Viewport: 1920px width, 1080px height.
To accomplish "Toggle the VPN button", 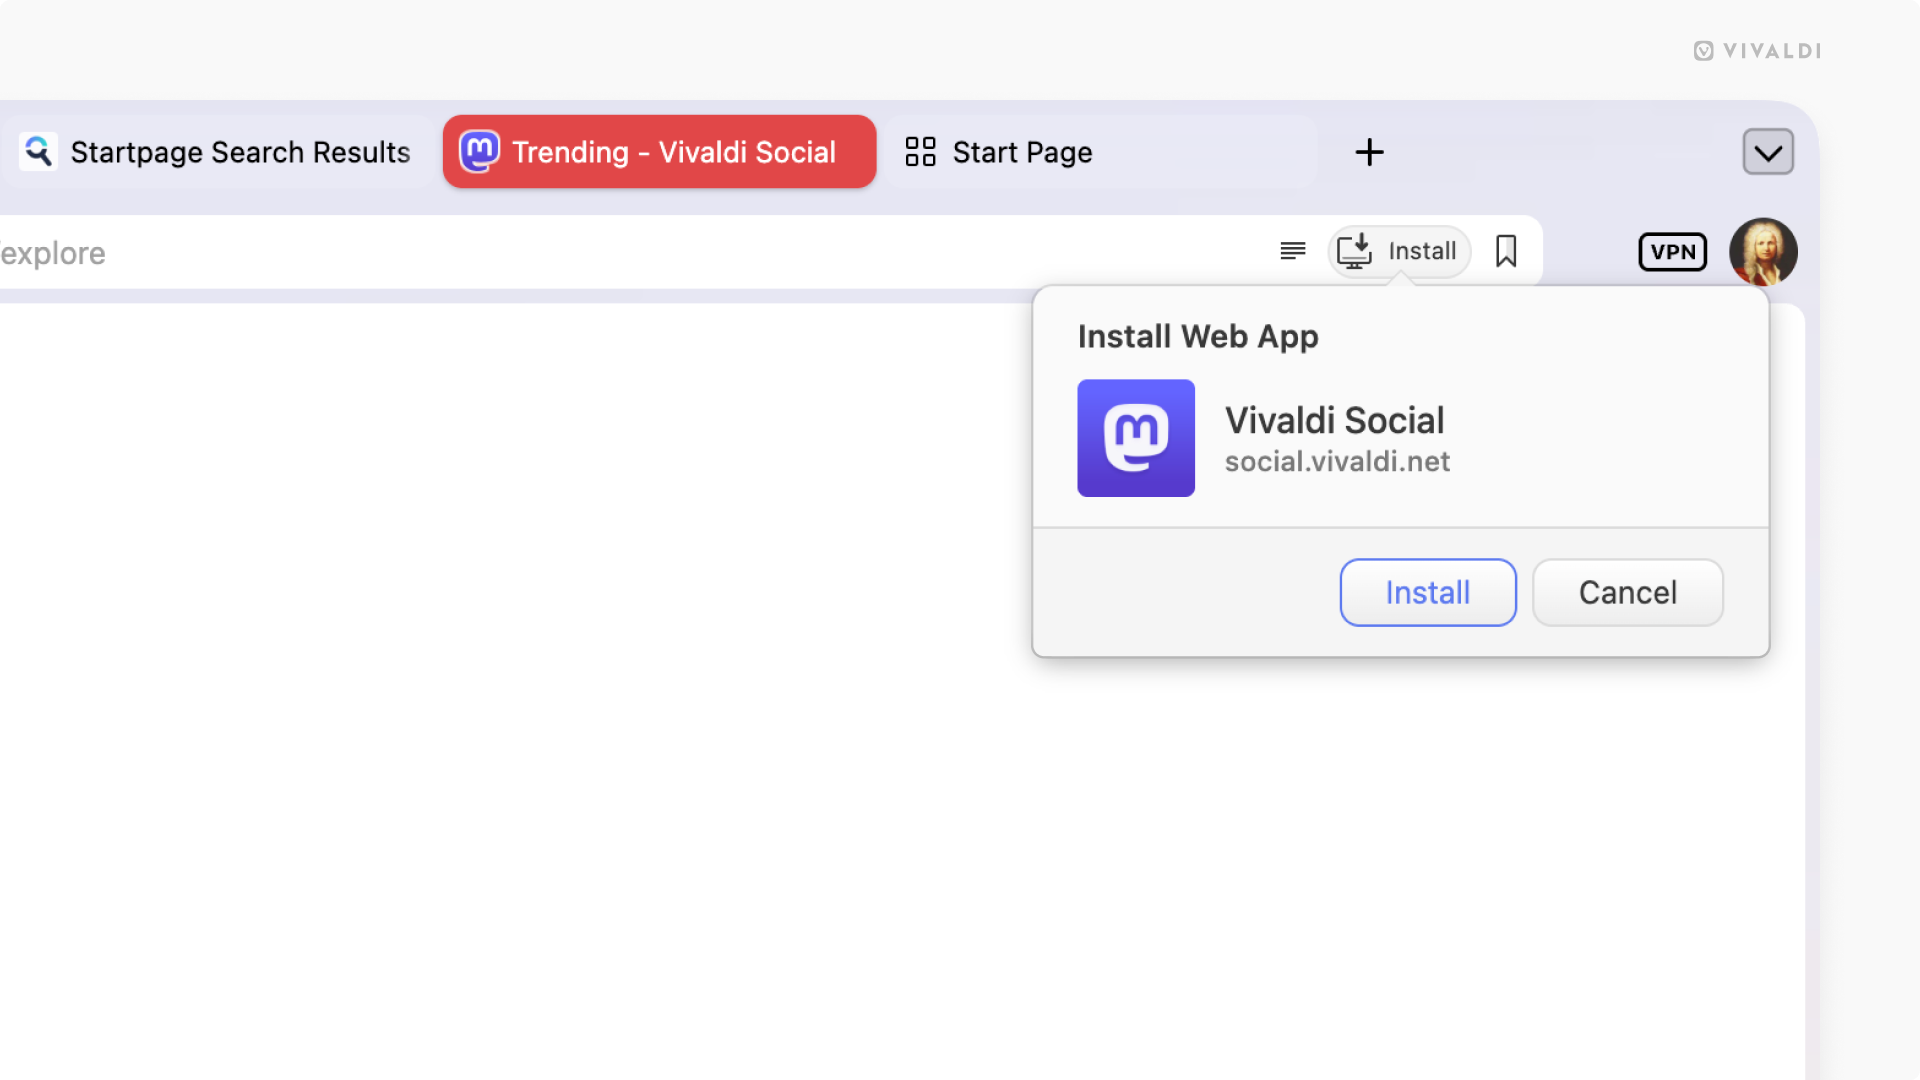I will pos(1673,252).
